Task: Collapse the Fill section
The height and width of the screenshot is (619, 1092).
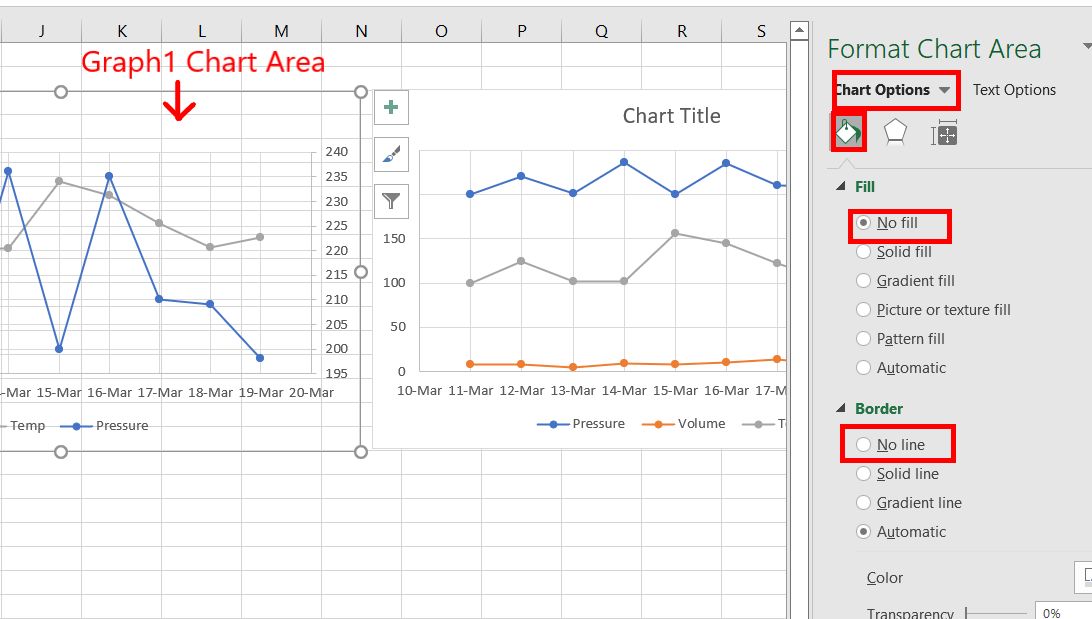Action: [839, 186]
